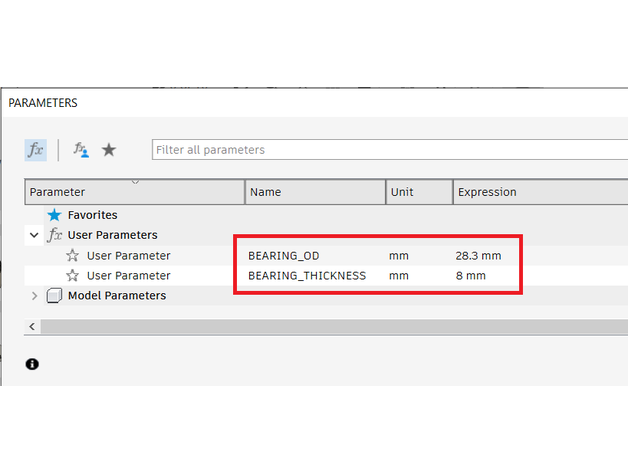Click the Filter all parameters search field

[x=390, y=150]
